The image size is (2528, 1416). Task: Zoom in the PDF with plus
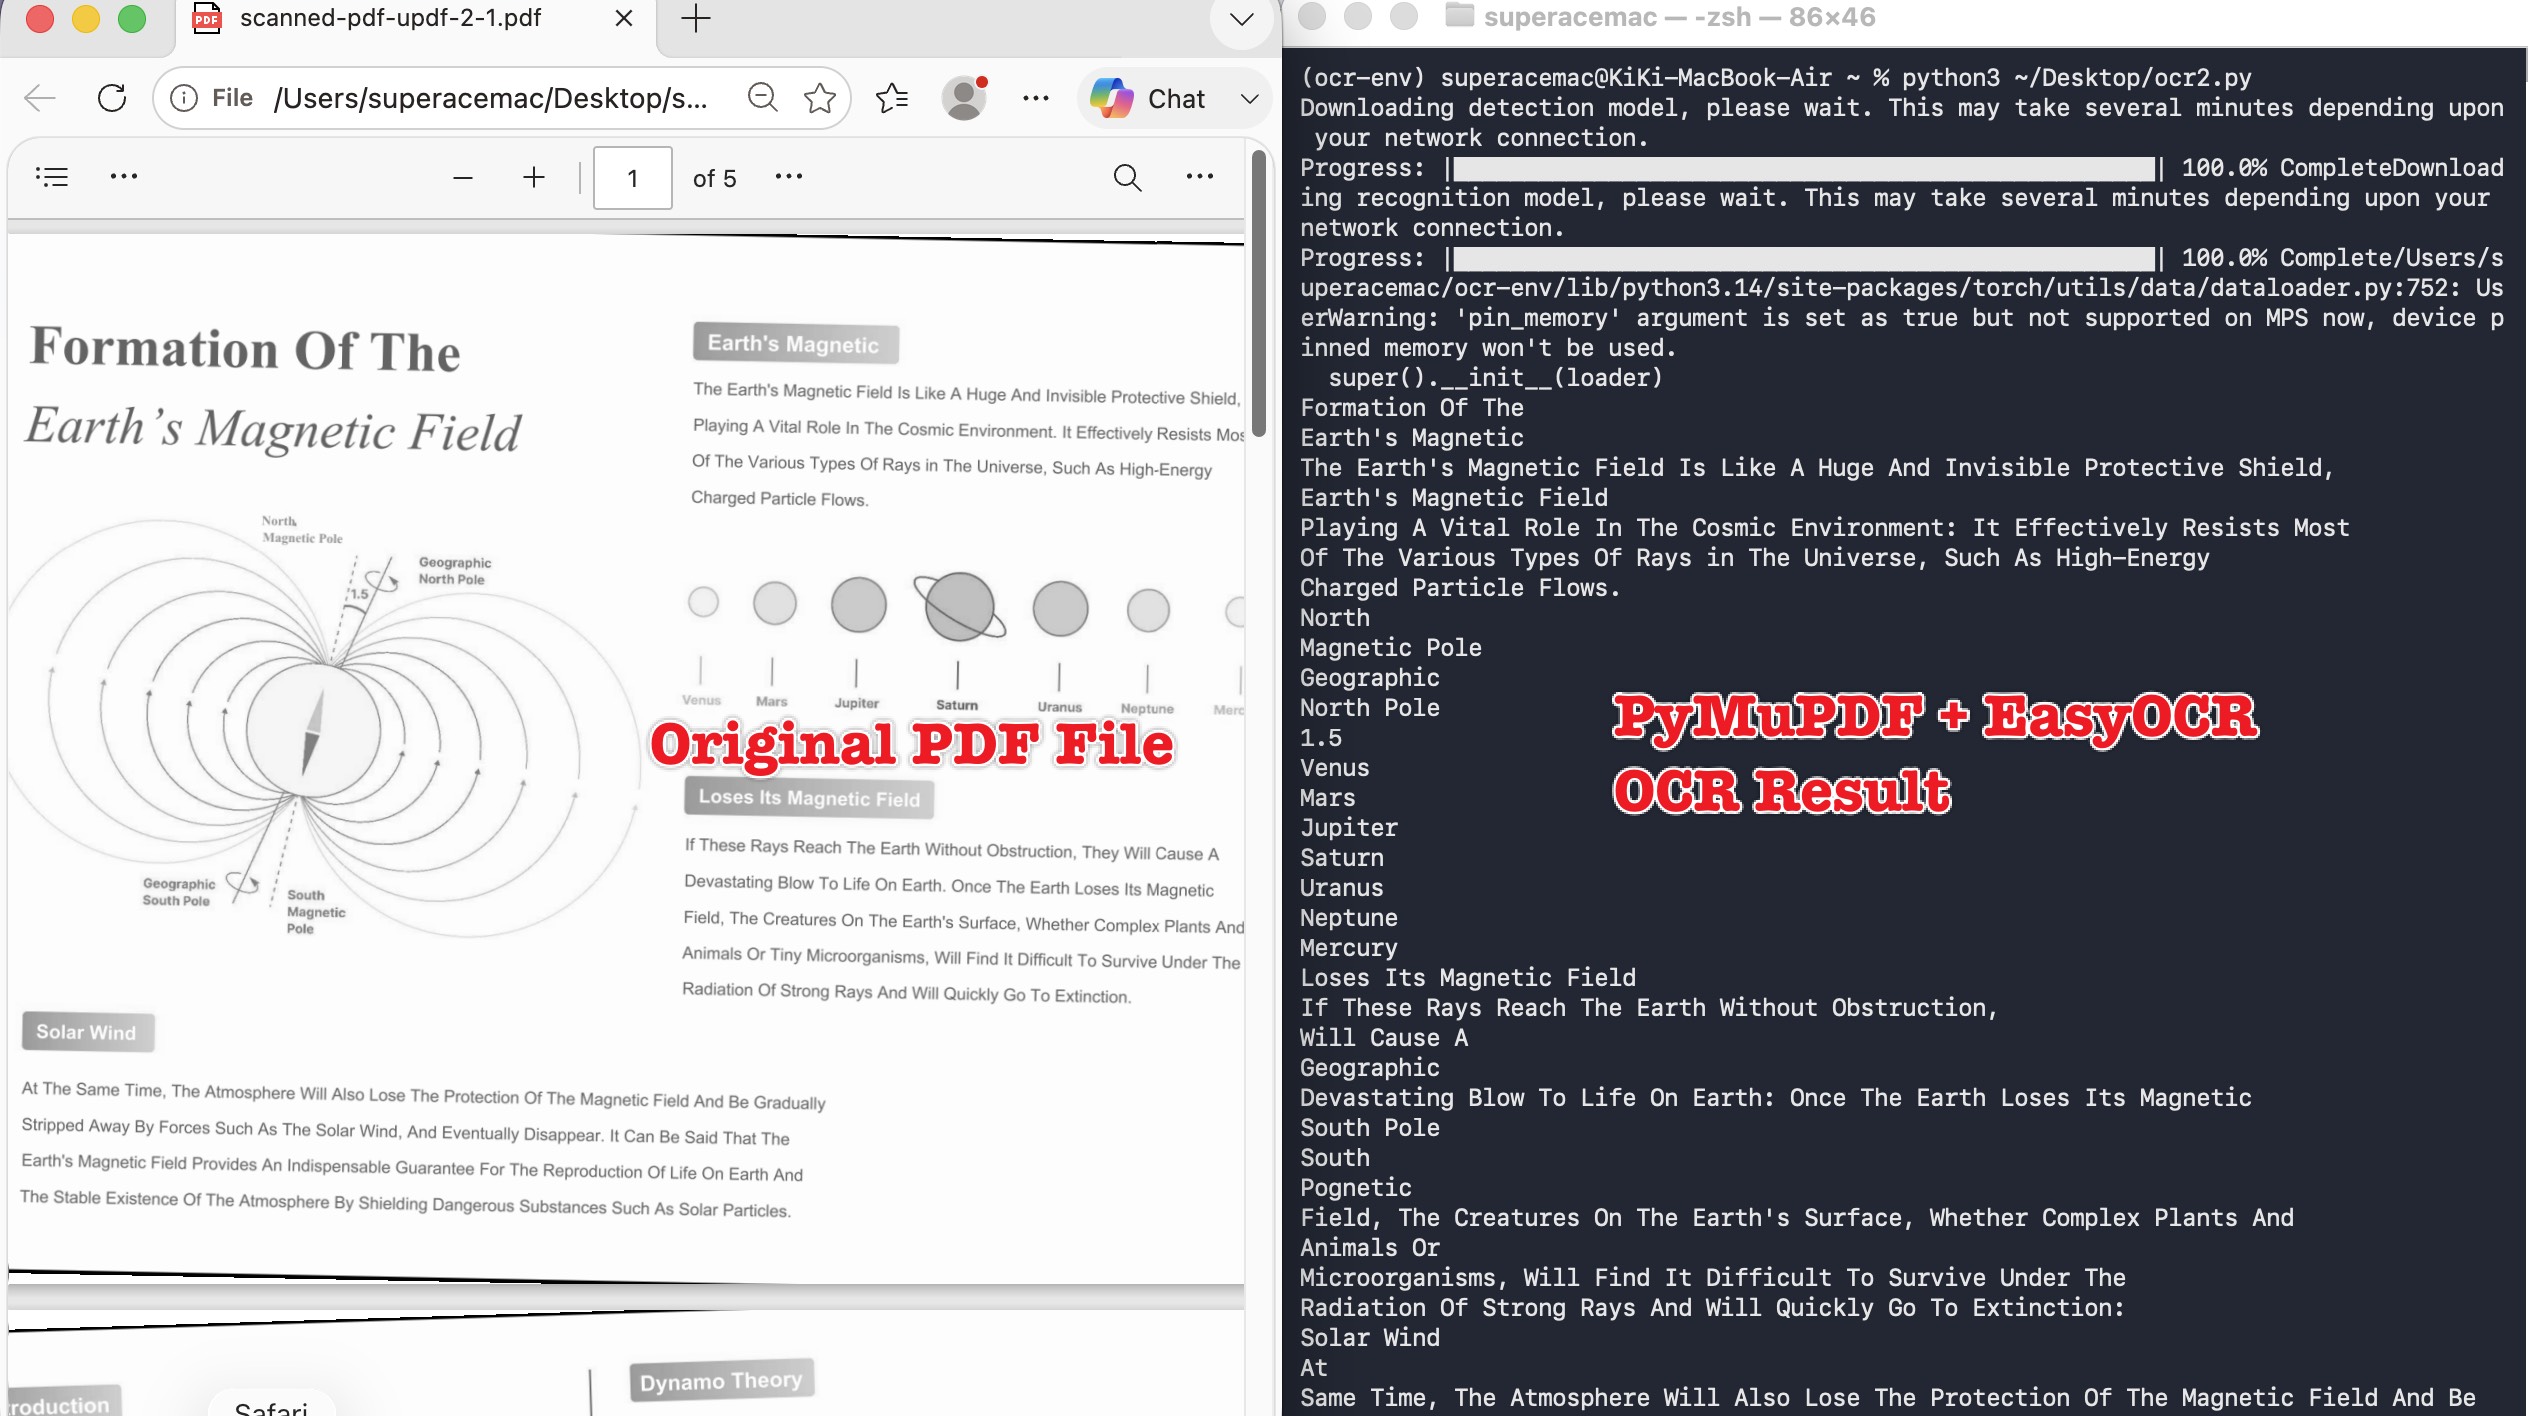click(534, 178)
